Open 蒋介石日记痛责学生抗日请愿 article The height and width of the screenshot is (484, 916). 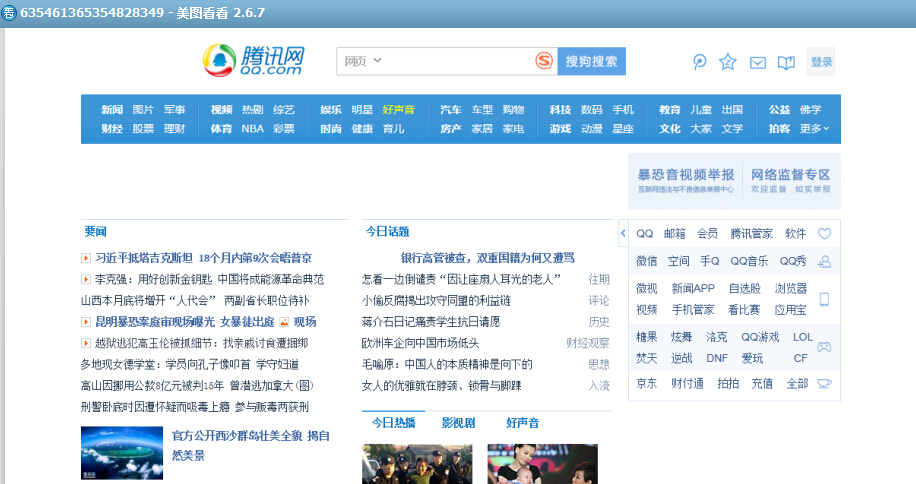tap(431, 322)
